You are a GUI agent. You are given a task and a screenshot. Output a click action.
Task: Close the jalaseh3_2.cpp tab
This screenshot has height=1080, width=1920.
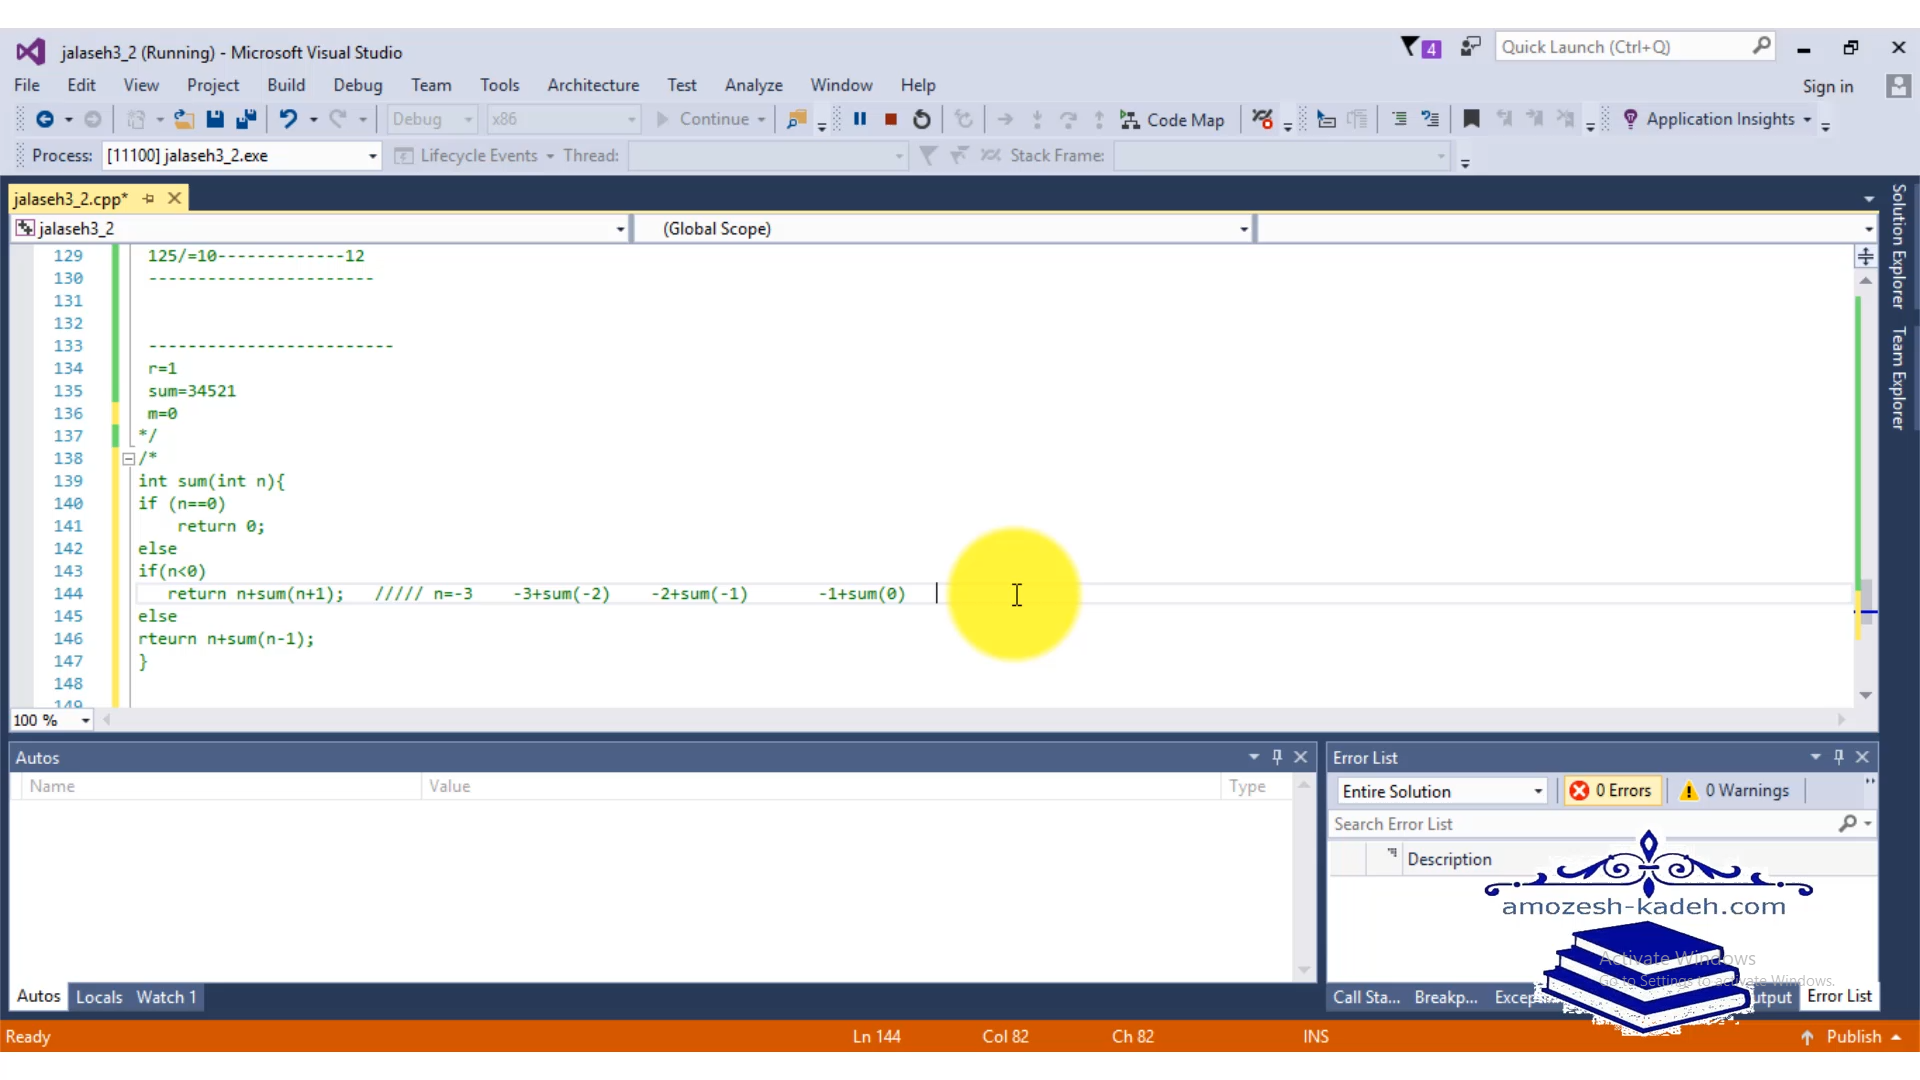tap(174, 198)
